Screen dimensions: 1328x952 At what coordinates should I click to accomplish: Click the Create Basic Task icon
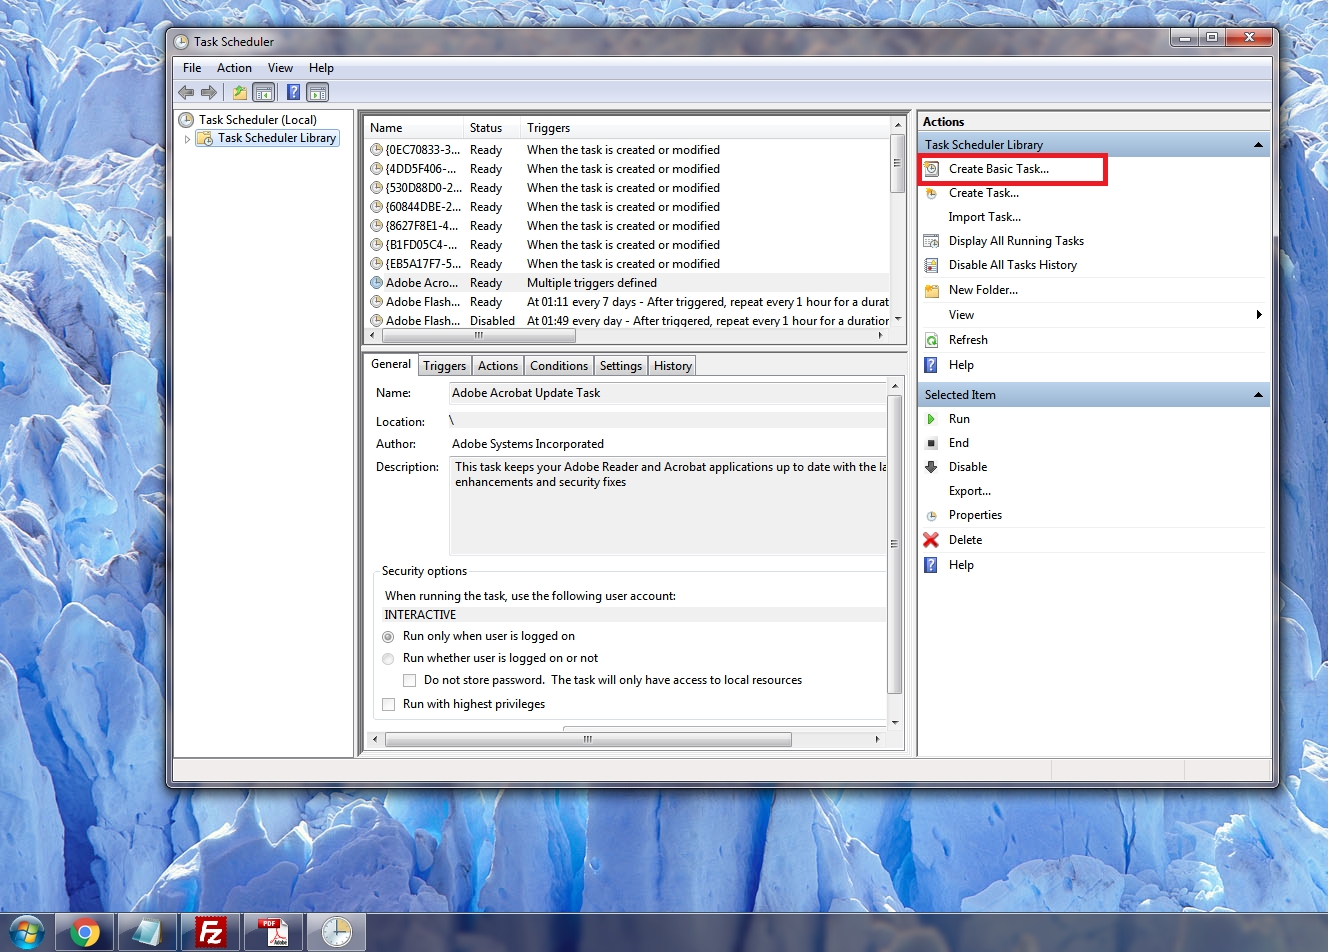pyautogui.click(x=931, y=169)
